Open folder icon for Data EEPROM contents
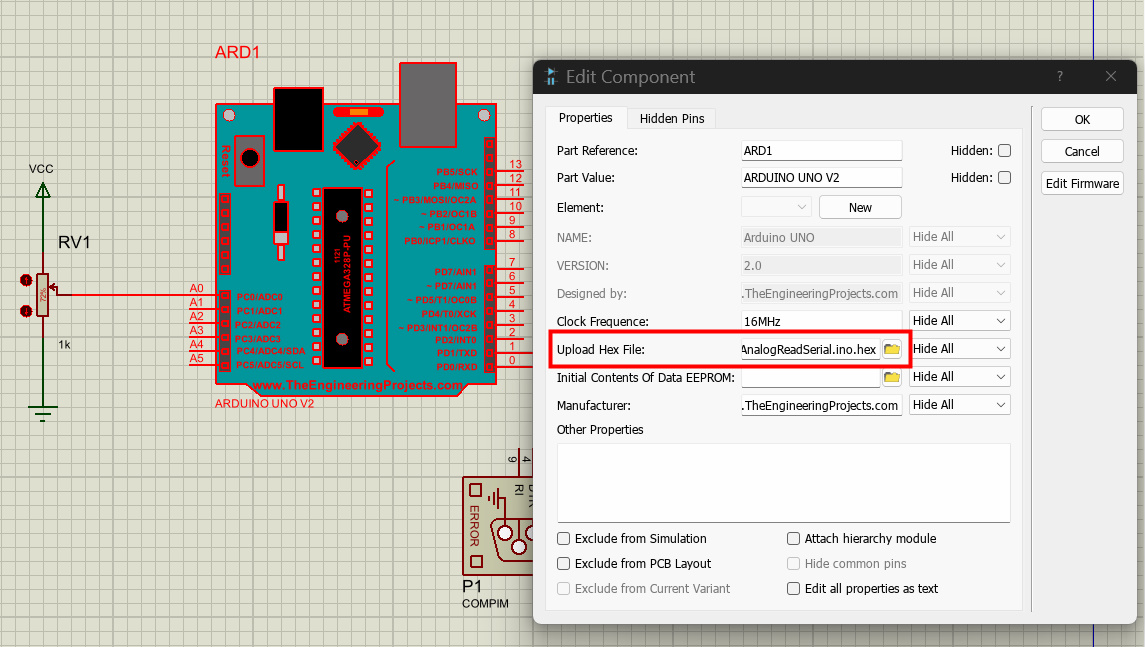1145x647 pixels. click(891, 377)
